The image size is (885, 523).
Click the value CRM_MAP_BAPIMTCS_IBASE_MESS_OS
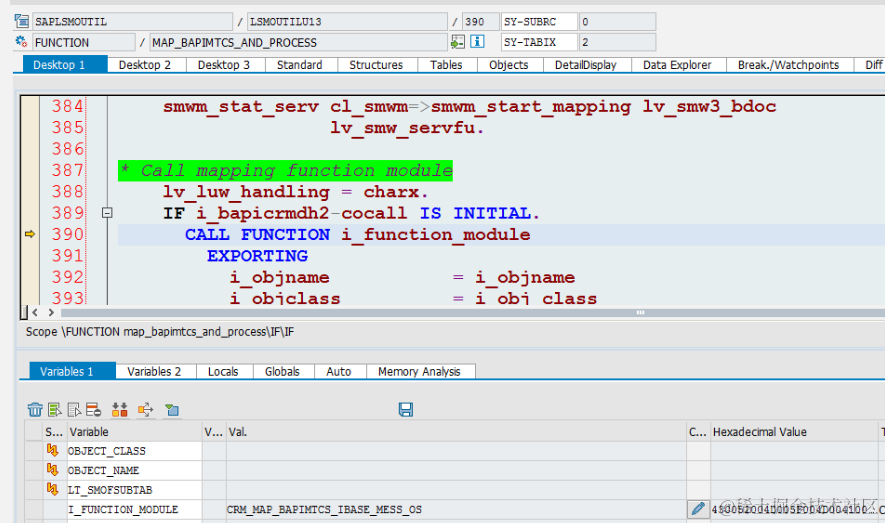click(325, 509)
